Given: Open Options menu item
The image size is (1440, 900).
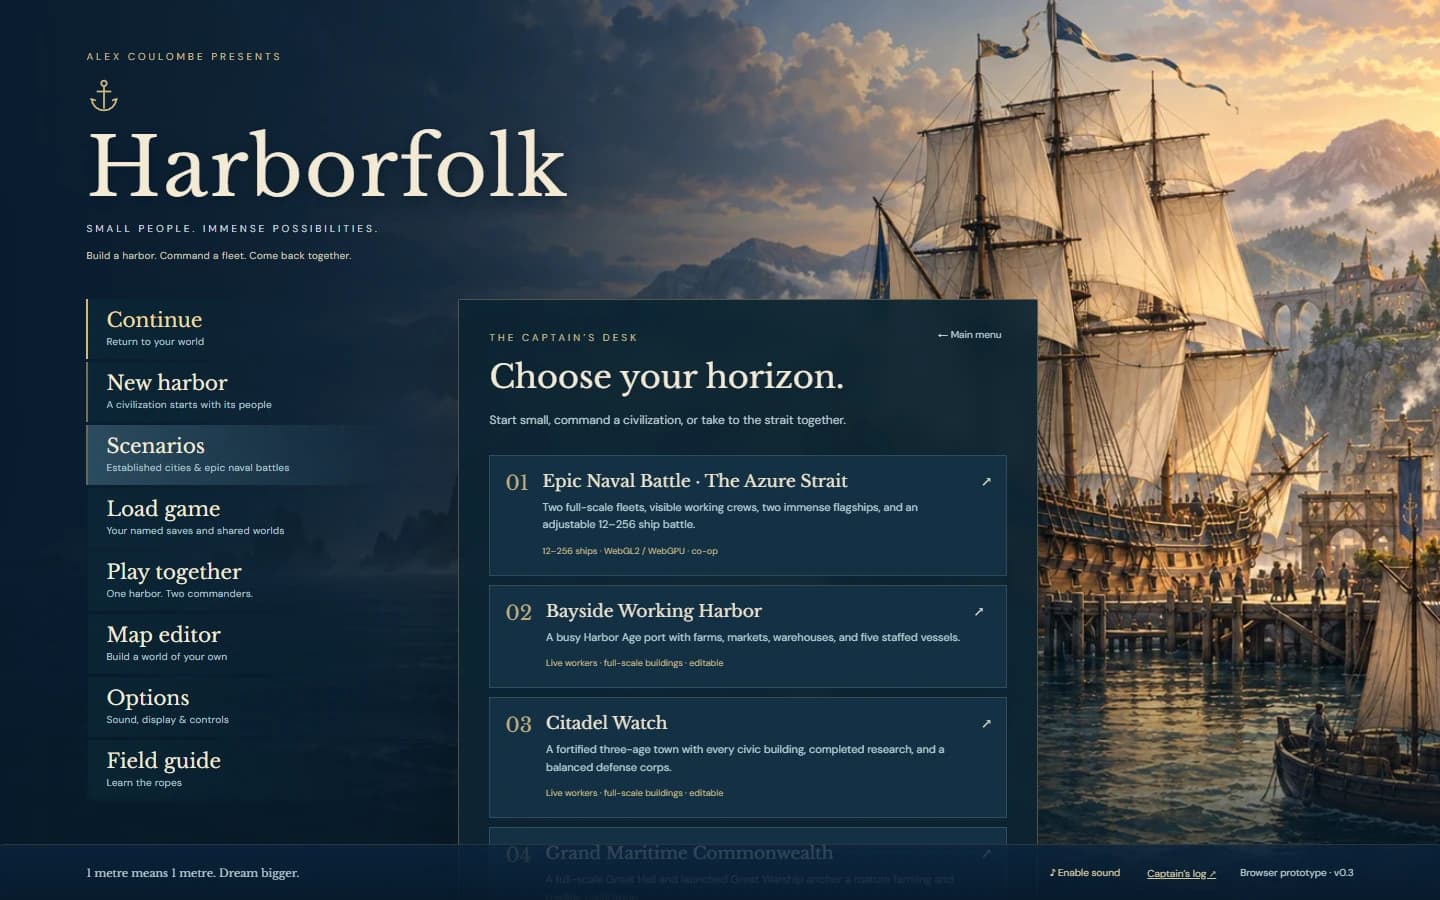Looking at the screenshot, I should pyautogui.click(x=236, y=707).
